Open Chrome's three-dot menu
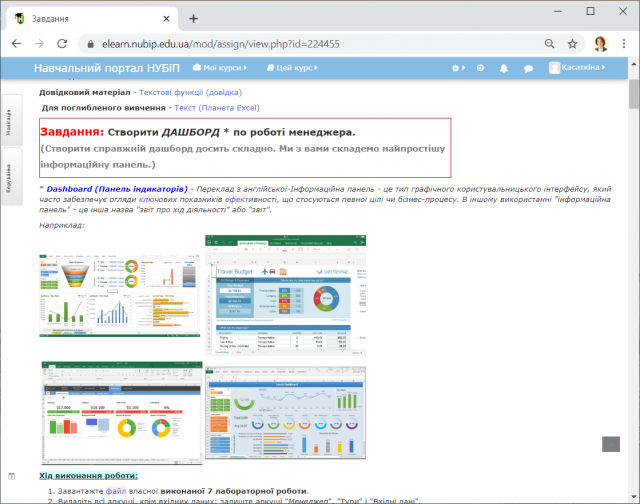Image resolution: width=640 pixels, height=504 pixels. [625, 44]
